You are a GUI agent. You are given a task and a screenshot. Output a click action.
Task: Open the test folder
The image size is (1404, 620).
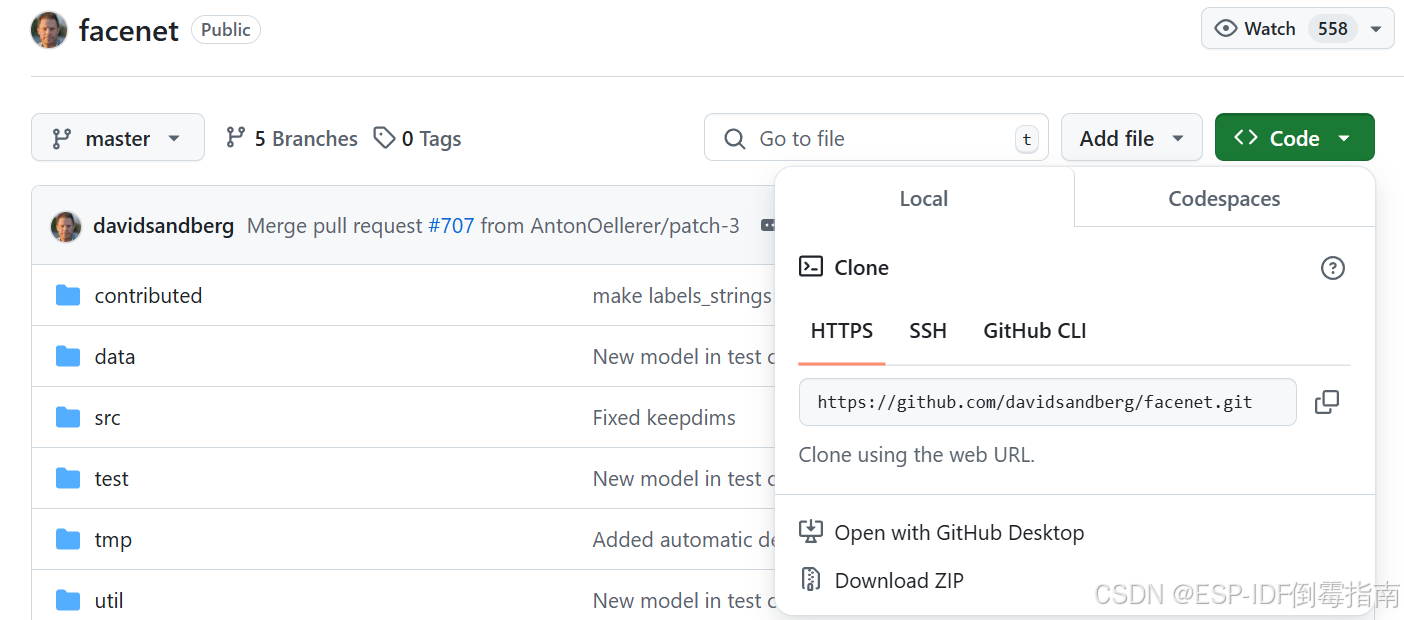click(111, 479)
